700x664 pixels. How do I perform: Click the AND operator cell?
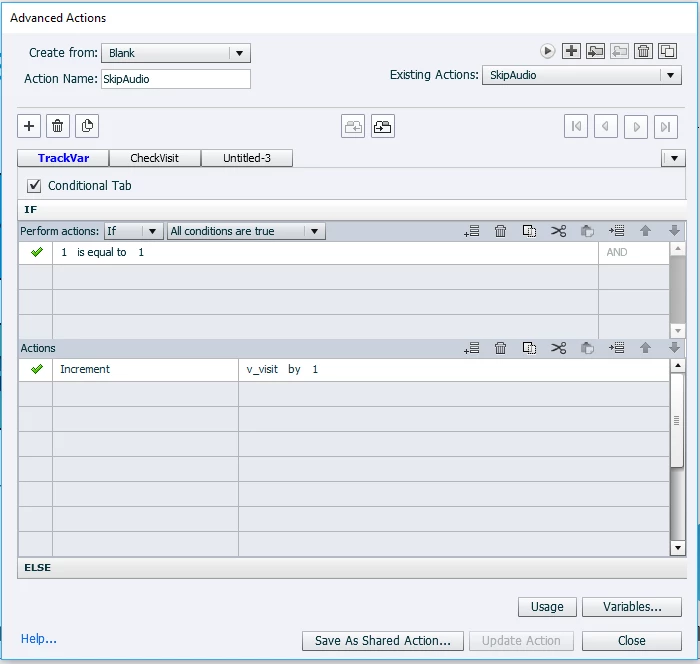click(x=634, y=253)
